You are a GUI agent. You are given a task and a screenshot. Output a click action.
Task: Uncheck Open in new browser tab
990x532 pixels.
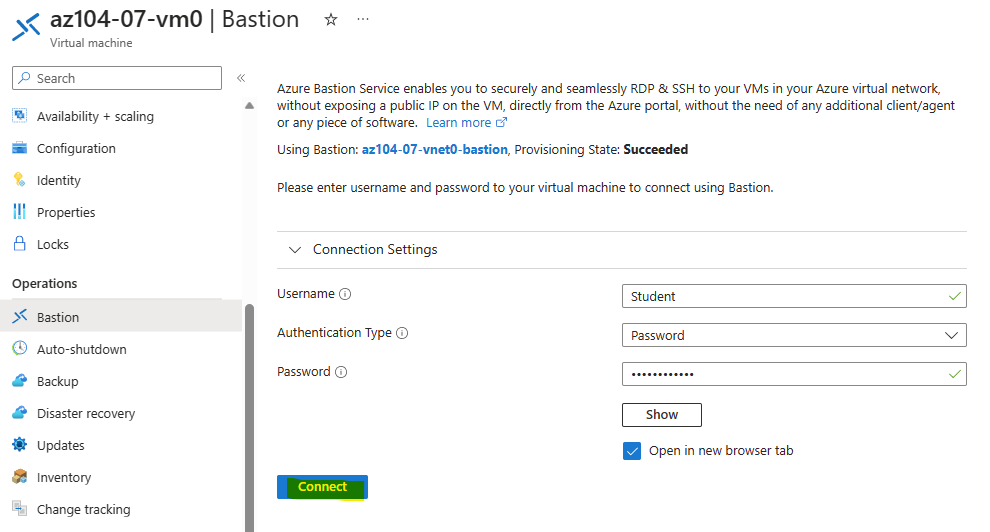pyautogui.click(x=632, y=451)
